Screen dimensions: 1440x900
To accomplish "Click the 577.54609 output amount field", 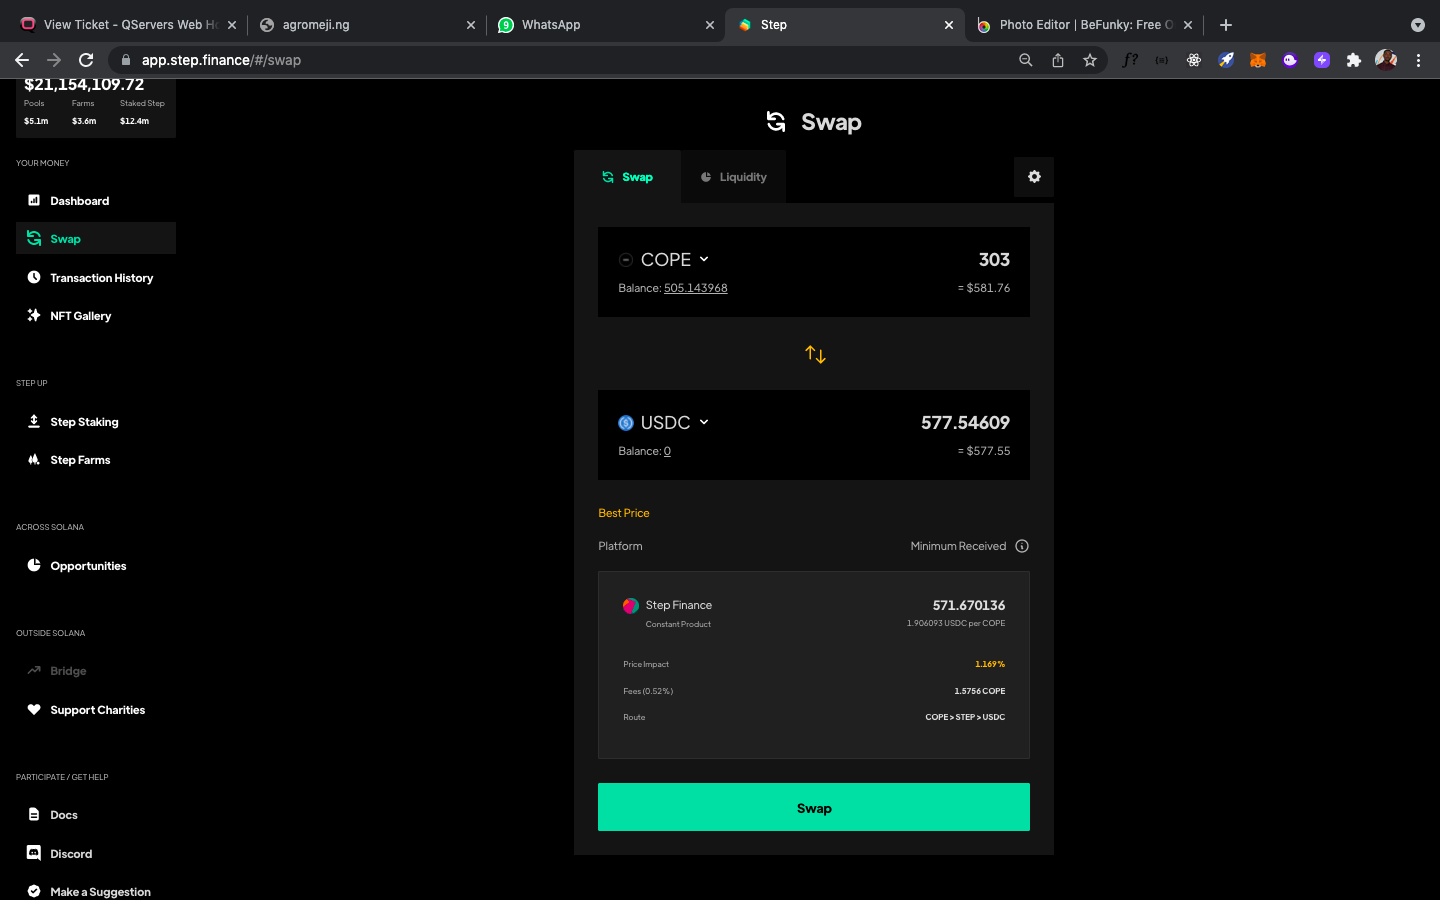I will pos(965,423).
